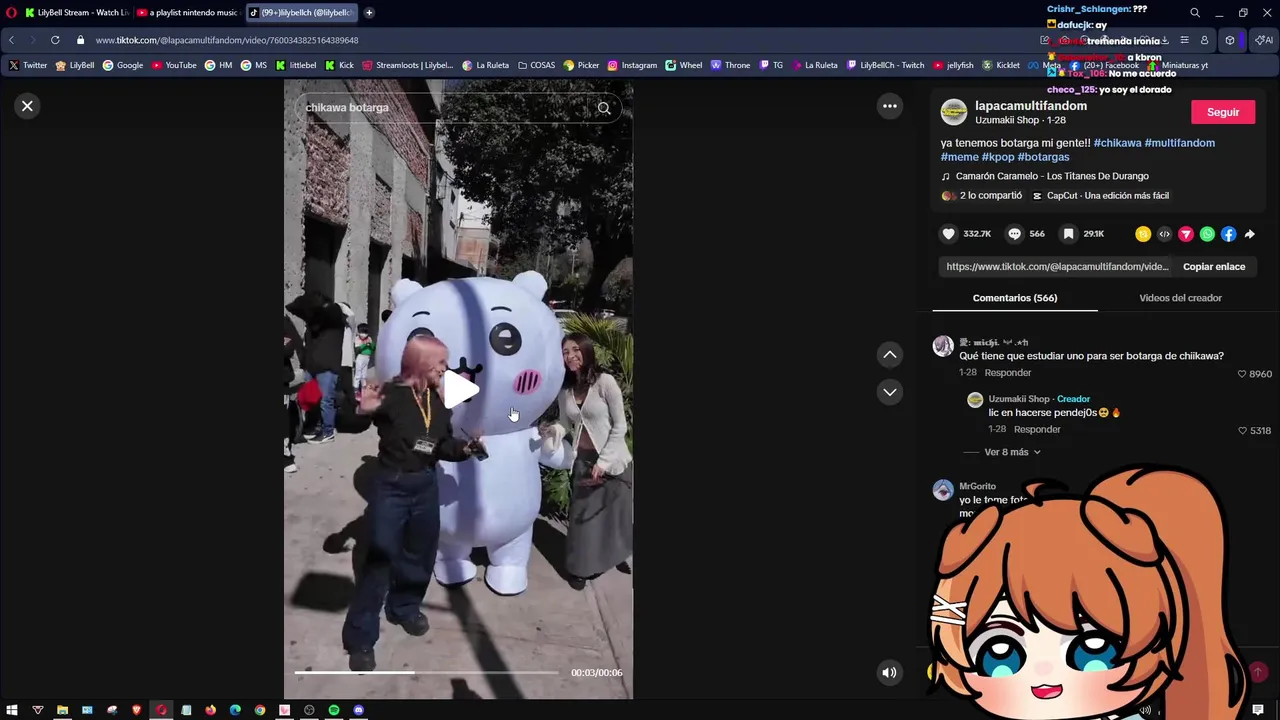Screen dimensions: 1280x720
Task: Follow lapacamultifandom with Seguir button
Action: pos(1223,112)
